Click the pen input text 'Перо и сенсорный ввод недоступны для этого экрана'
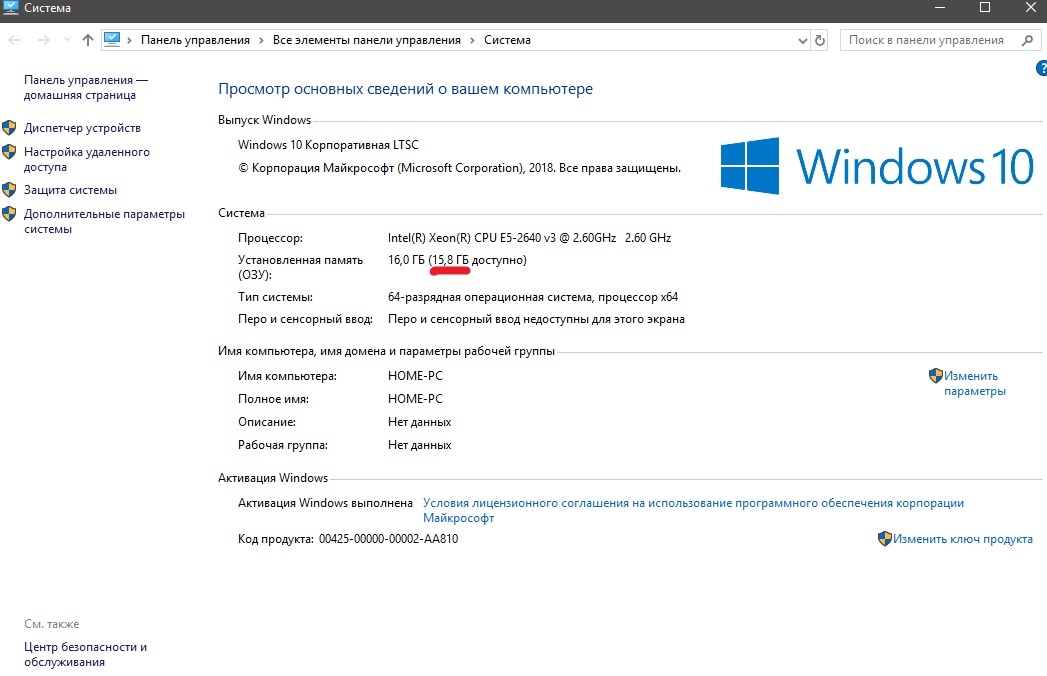This screenshot has height=676, width=1047. click(x=536, y=319)
